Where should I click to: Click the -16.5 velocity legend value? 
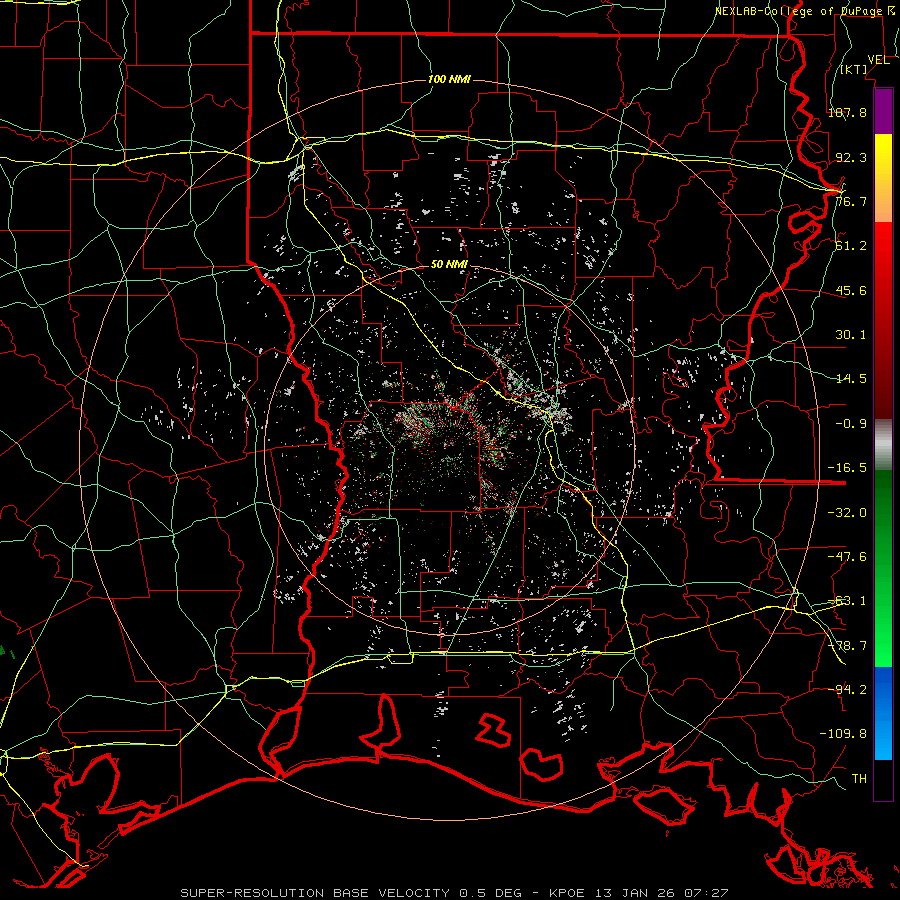pos(847,468)
